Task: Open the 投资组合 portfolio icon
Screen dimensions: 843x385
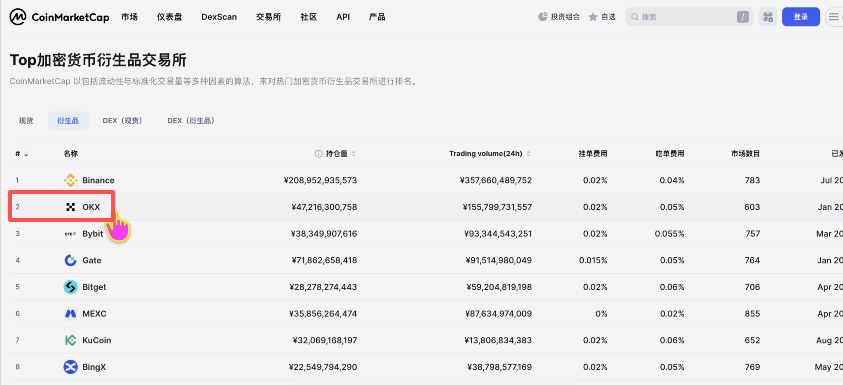Action: 542,17
